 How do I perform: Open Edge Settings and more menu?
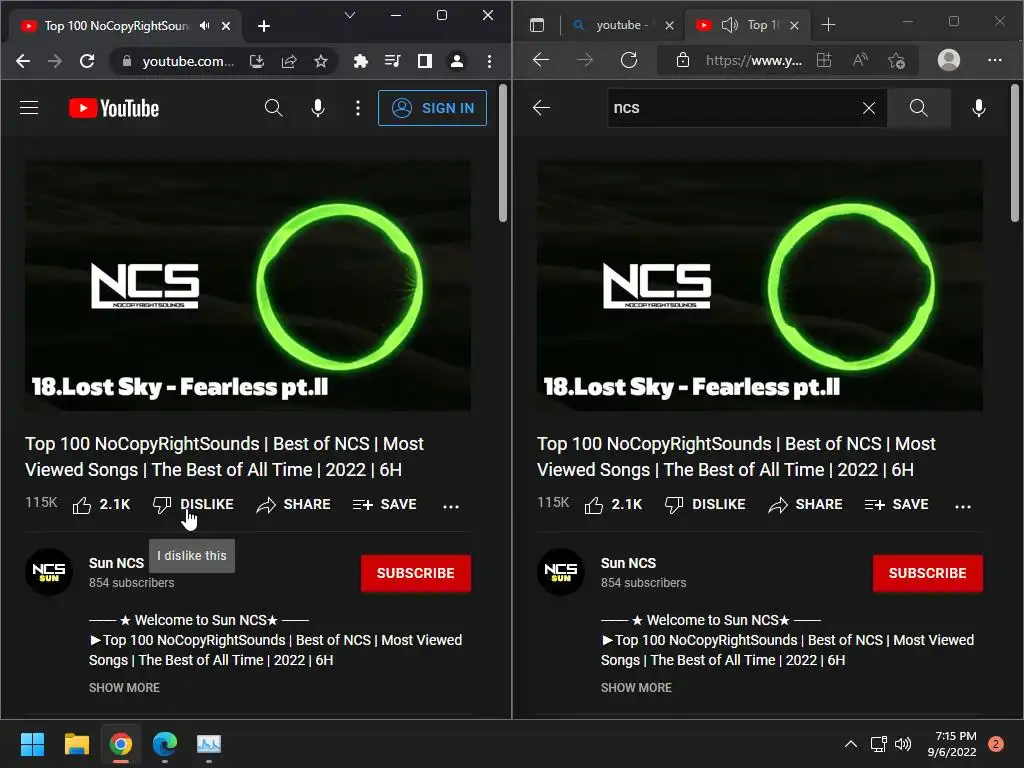pyautogui.click(x=995, y=60)
